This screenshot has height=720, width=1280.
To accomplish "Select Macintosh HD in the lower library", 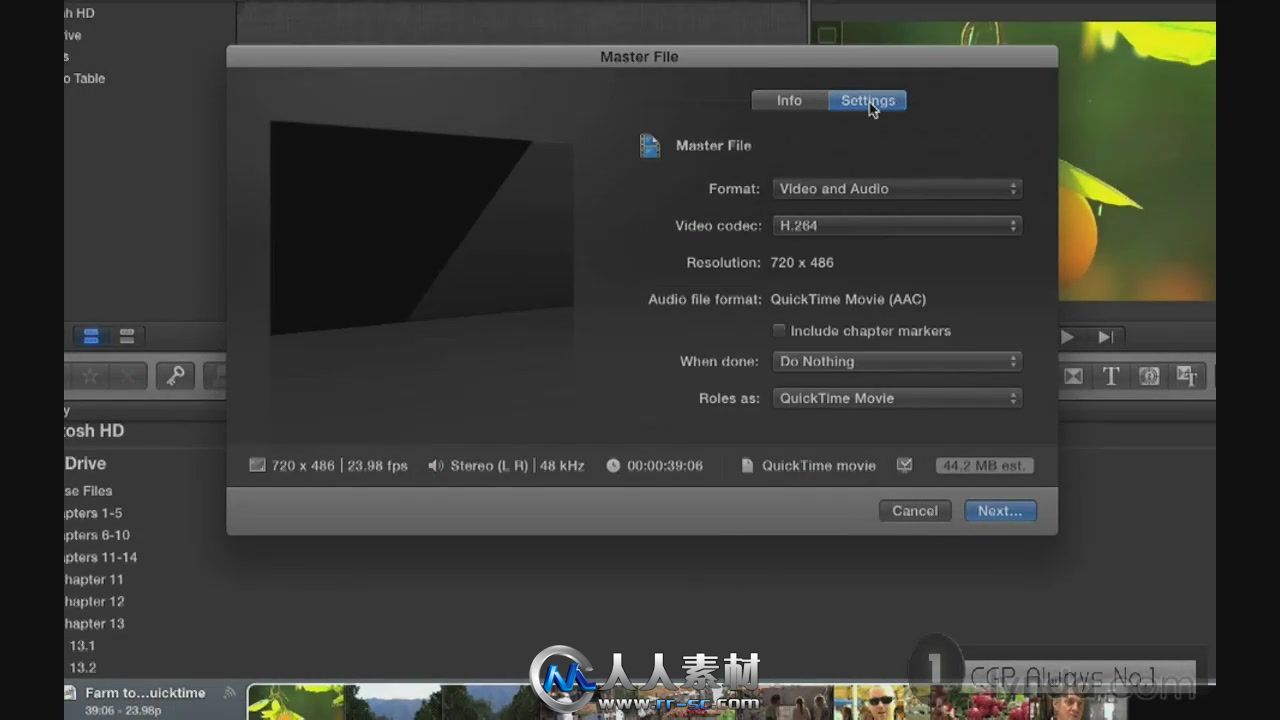I will tap(94, 430).
